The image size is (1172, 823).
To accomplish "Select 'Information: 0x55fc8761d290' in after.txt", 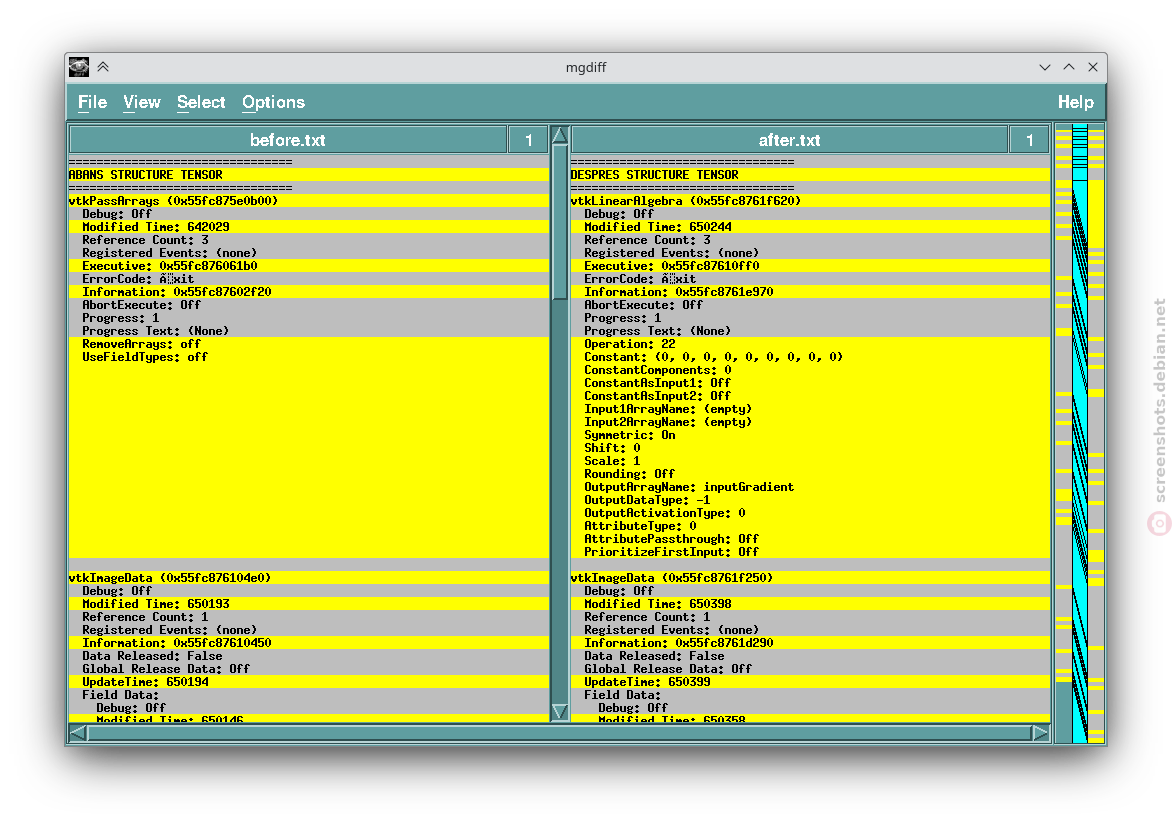I will pos(810,643).
